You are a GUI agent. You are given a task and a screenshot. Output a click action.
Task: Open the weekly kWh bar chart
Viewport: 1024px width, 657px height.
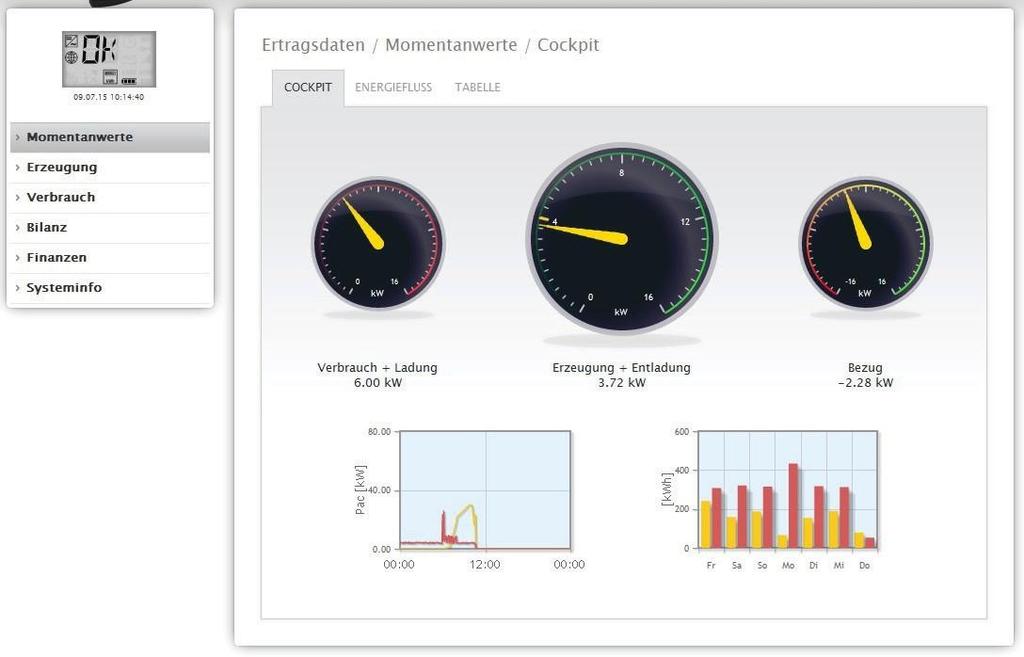tap(787, 490)
